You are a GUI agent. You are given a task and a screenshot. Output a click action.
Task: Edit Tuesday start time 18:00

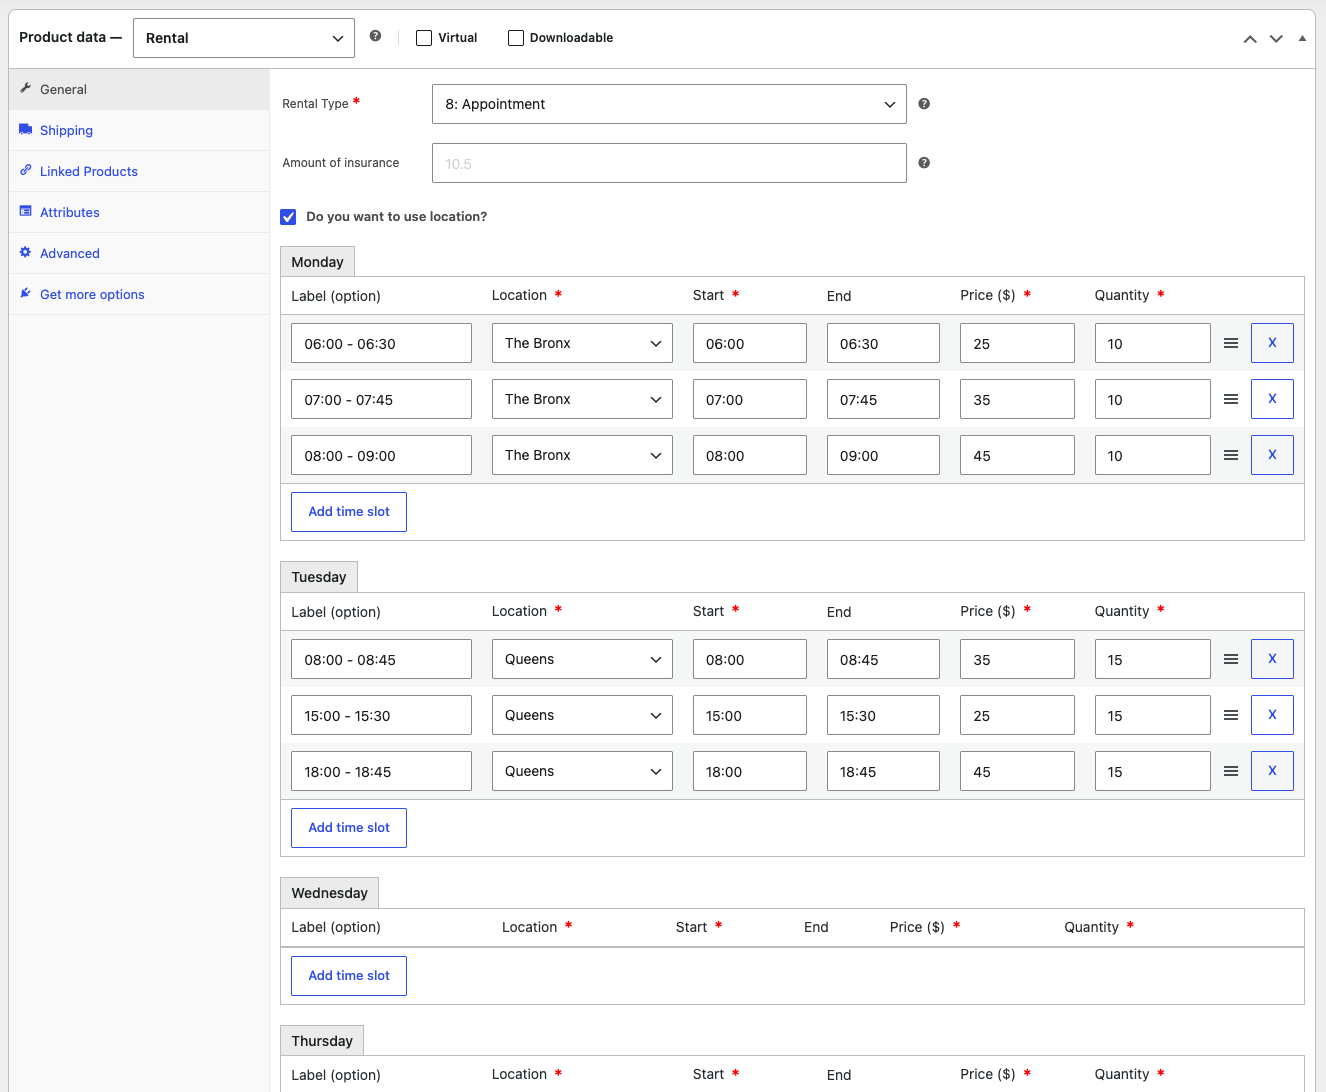[750, 771]
